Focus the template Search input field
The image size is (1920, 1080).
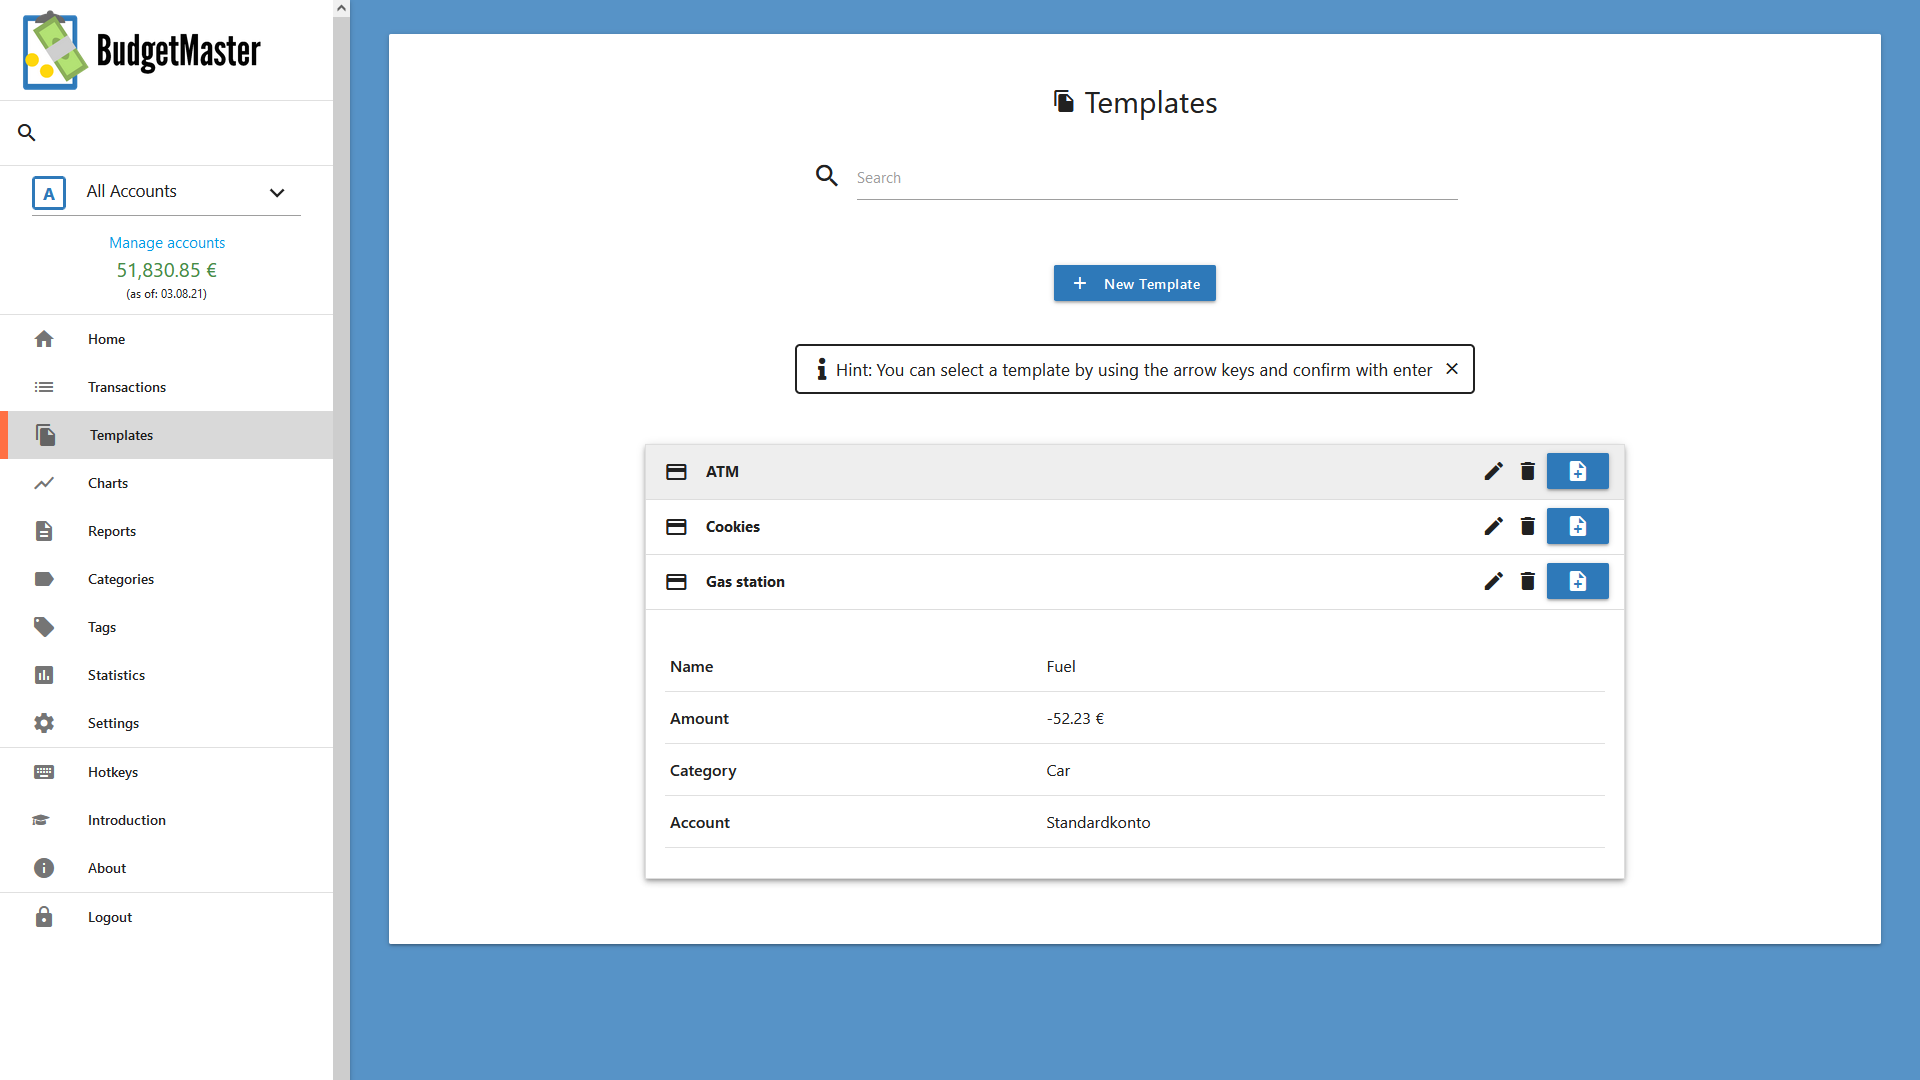pyautogui.click(x=1157, y=178)
